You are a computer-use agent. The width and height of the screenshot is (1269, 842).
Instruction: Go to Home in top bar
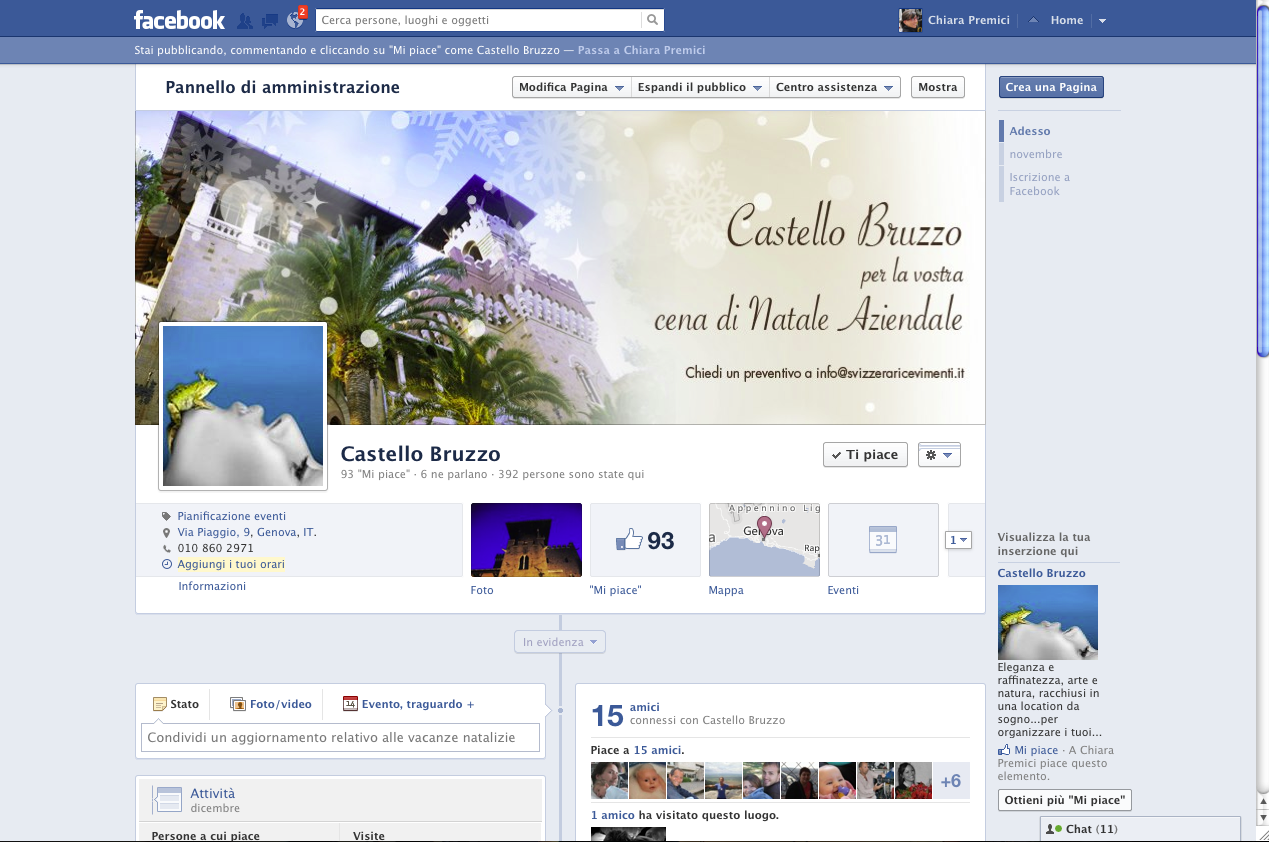click(1067, 20)
